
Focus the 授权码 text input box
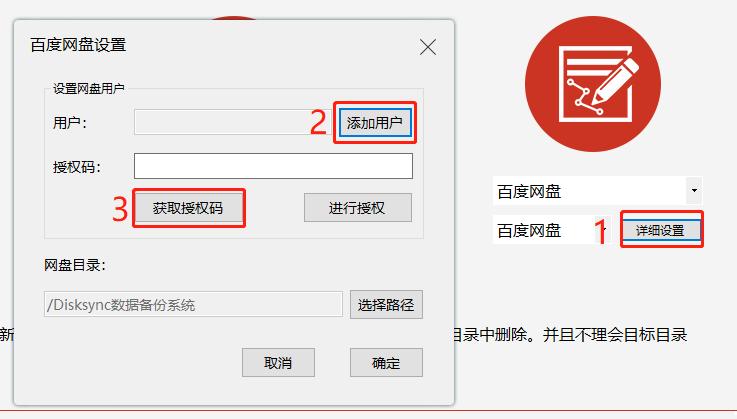coord(273,166)
